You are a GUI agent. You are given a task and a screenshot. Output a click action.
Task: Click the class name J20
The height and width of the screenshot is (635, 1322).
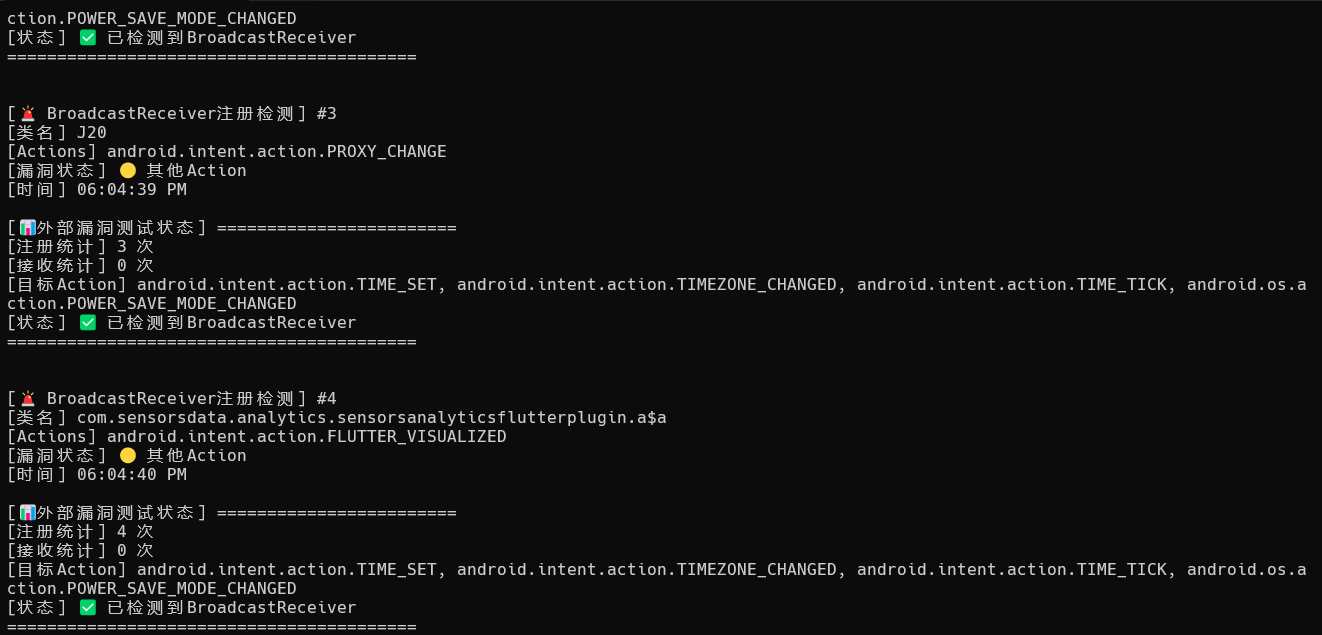point(92,132)
